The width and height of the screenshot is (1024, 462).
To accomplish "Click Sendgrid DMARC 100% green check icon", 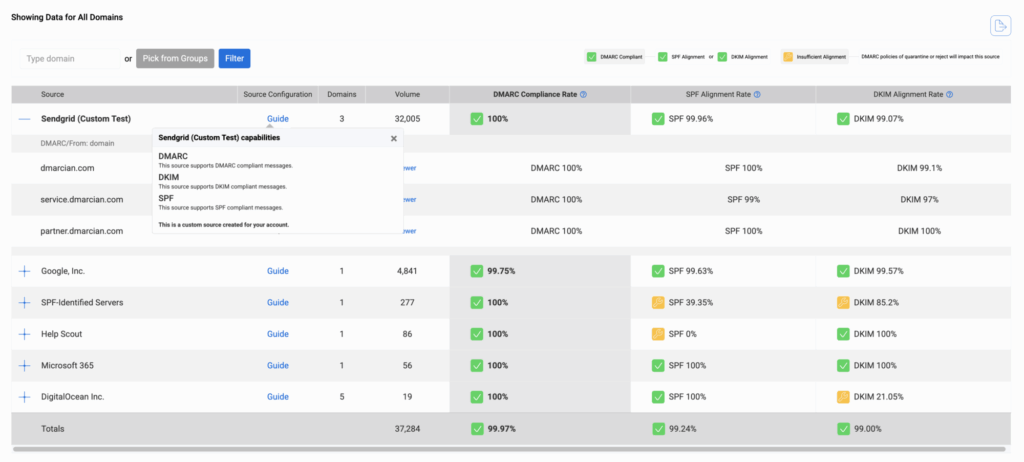I will point(477,119).
